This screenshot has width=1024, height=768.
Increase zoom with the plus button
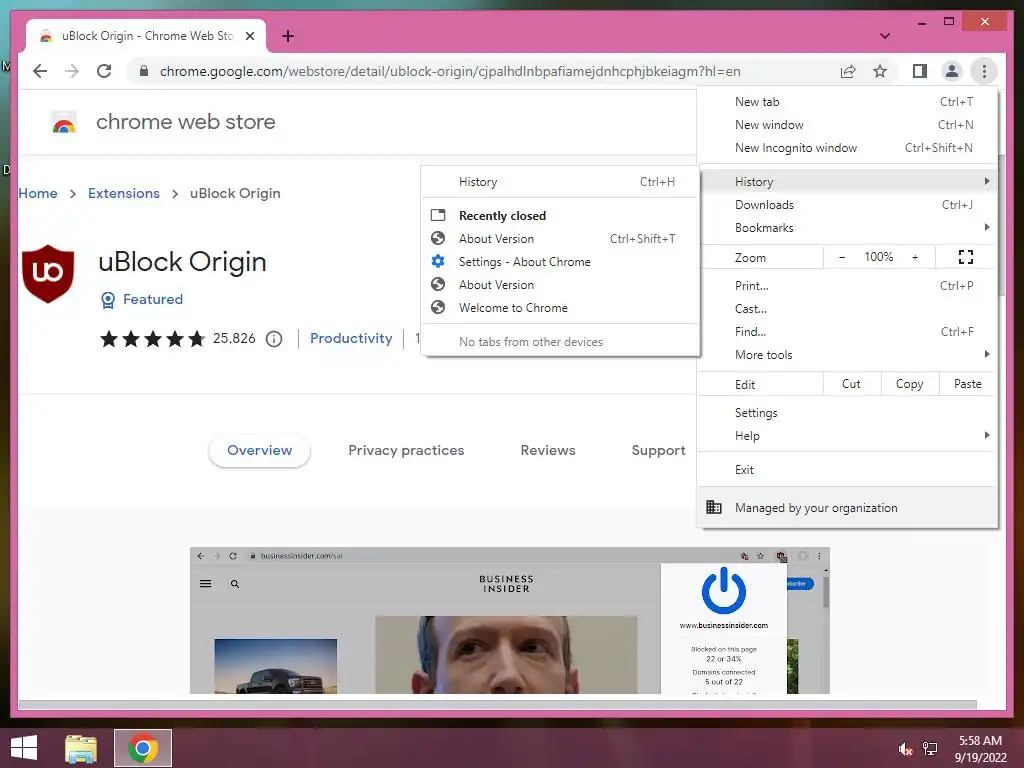(915, 257)
